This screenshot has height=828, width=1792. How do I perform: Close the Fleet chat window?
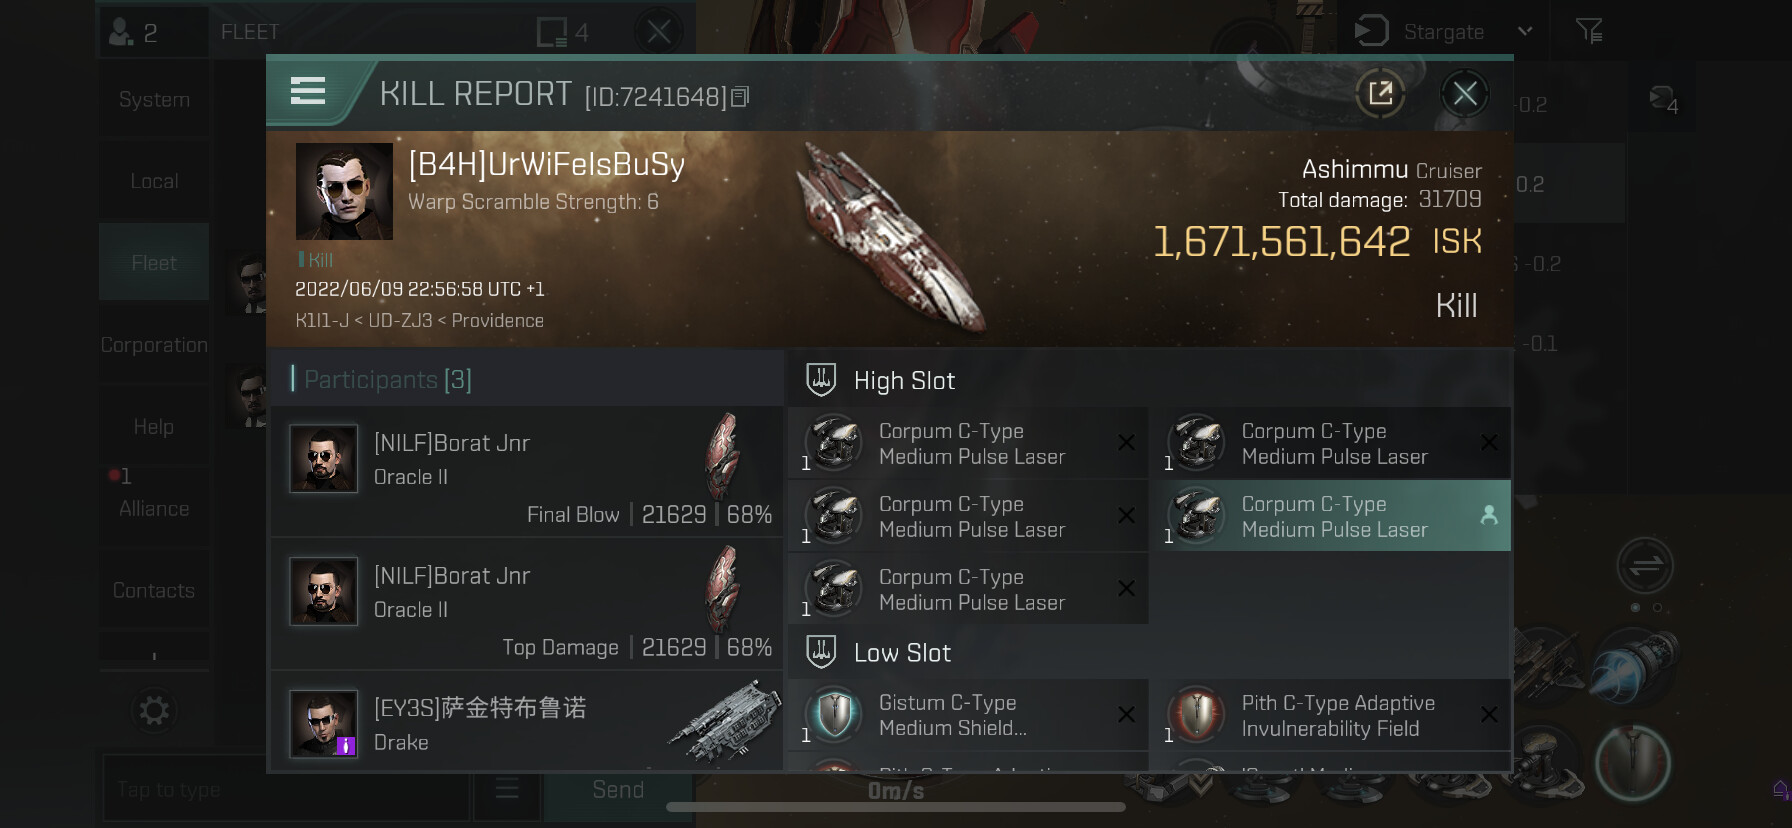coord(658,32)
